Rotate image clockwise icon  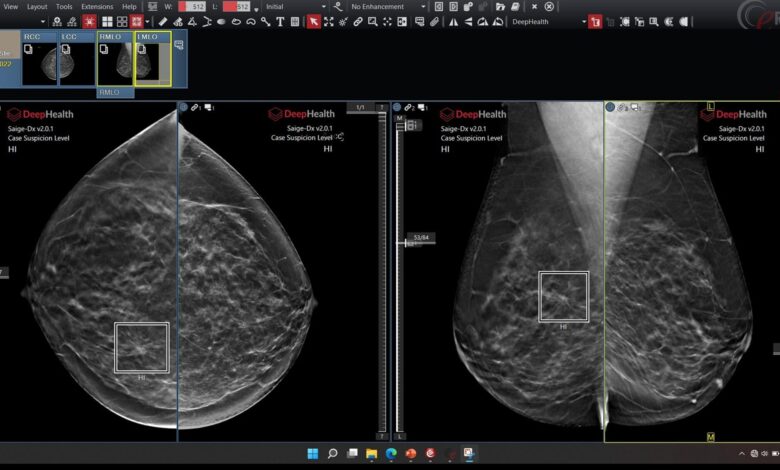coord(483,21)
